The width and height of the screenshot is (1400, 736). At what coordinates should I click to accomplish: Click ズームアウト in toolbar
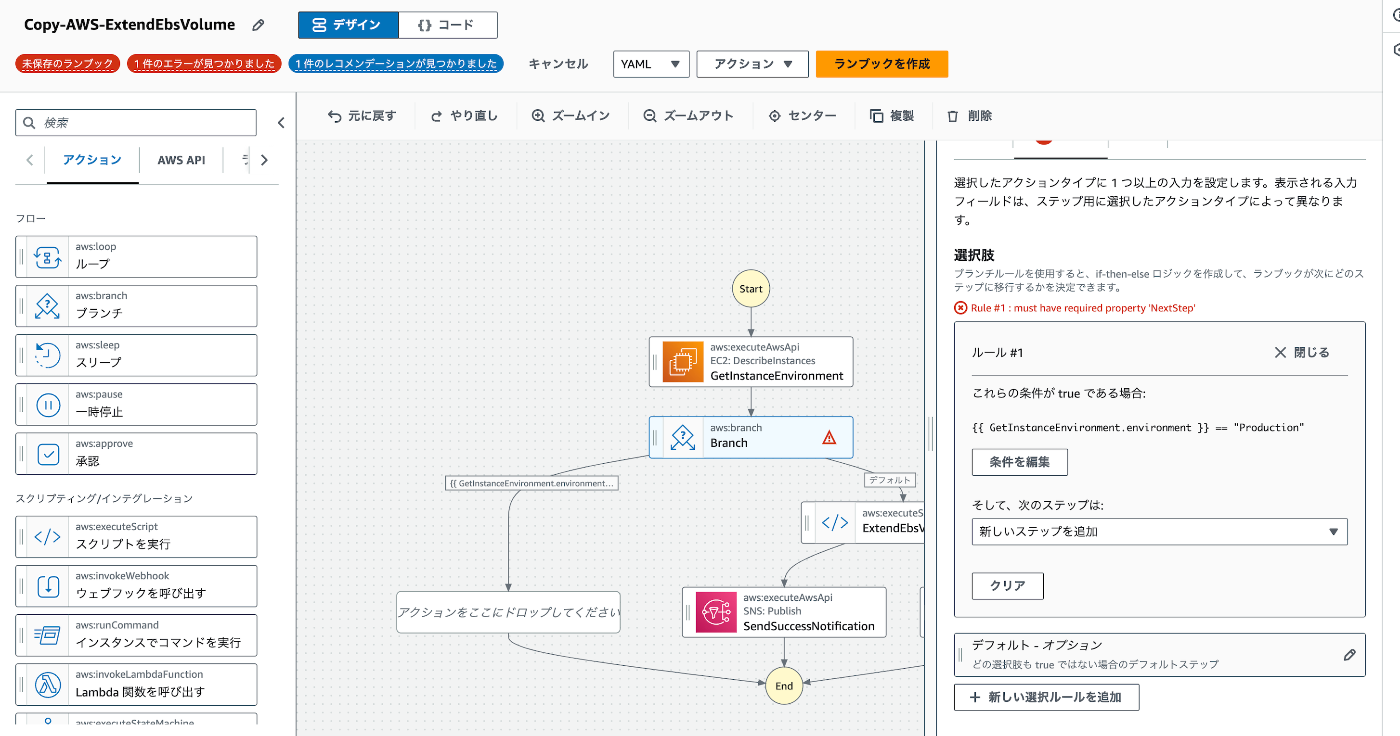pos(688,116)
